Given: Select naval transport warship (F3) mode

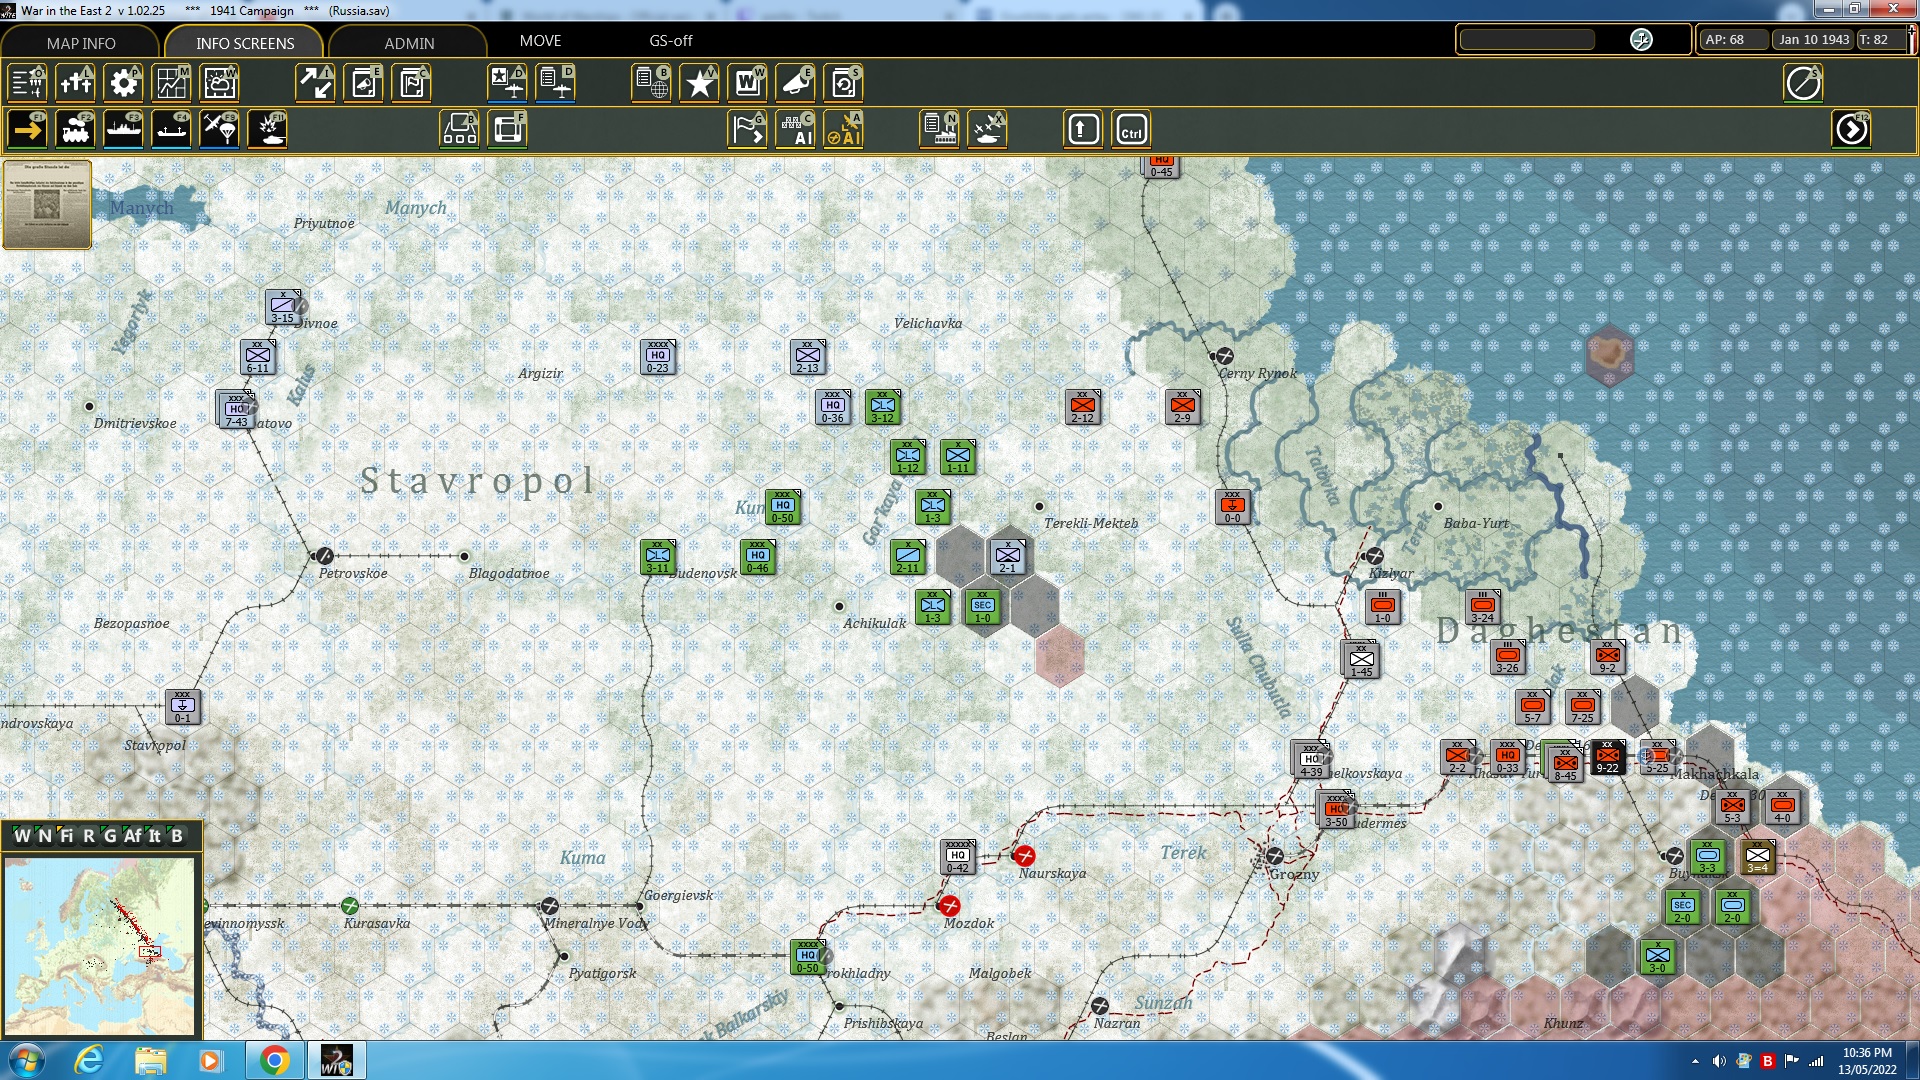Looking at the screenshot, I should click(123, 129).
